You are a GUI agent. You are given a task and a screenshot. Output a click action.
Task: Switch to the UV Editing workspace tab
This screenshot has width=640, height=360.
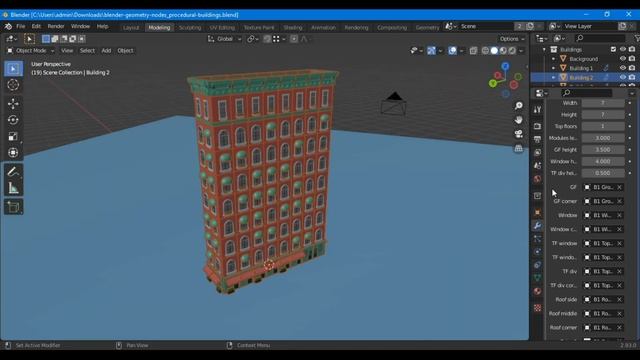[222, 27]
